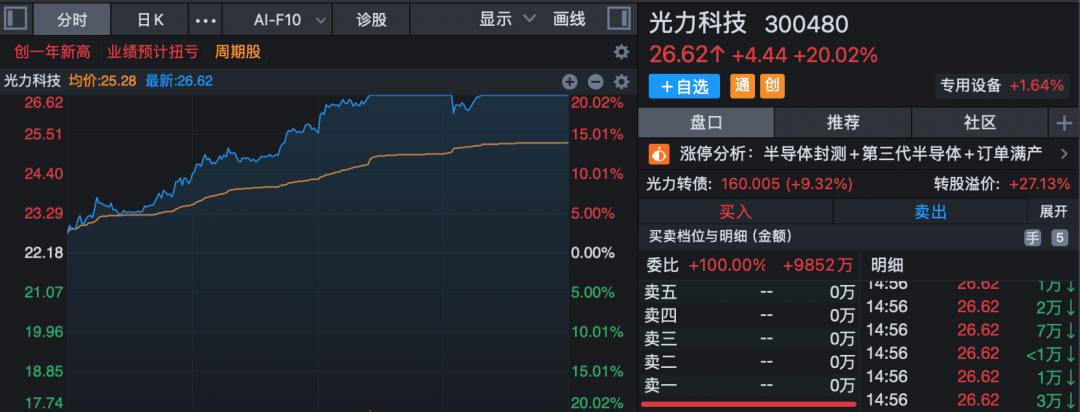Zoom in chart with plus icon
Screen dimensions: 1080x412
point(569,82)
